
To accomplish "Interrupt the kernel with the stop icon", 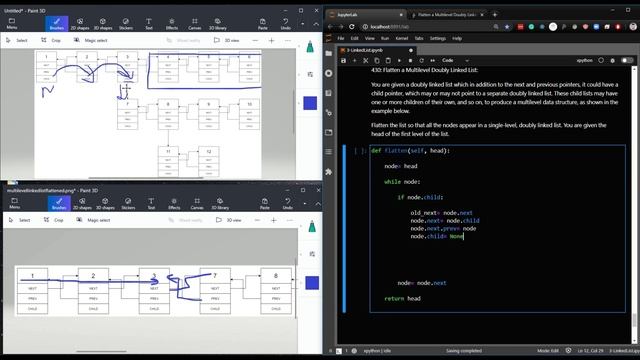I will click(410, 60).
